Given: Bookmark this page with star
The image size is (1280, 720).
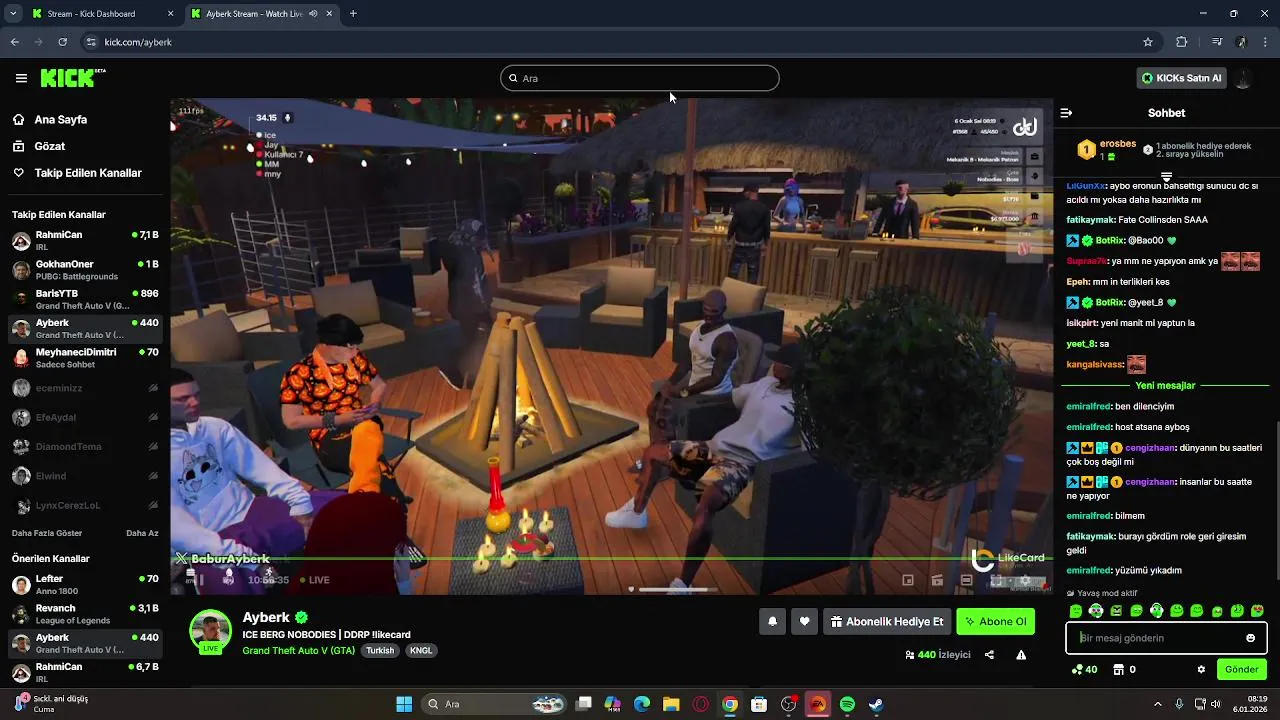Looking at the screenshot, I should point(1148,42).
